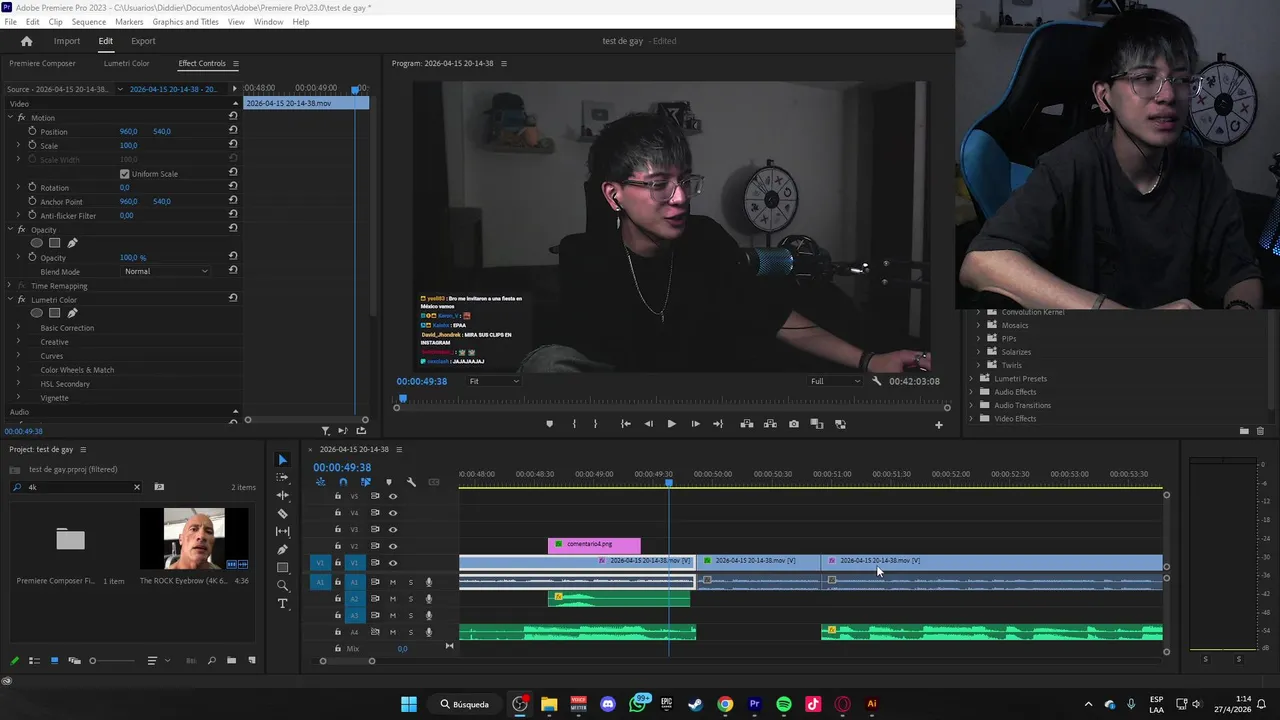Select the Razor tool

[x=282, y=514]
